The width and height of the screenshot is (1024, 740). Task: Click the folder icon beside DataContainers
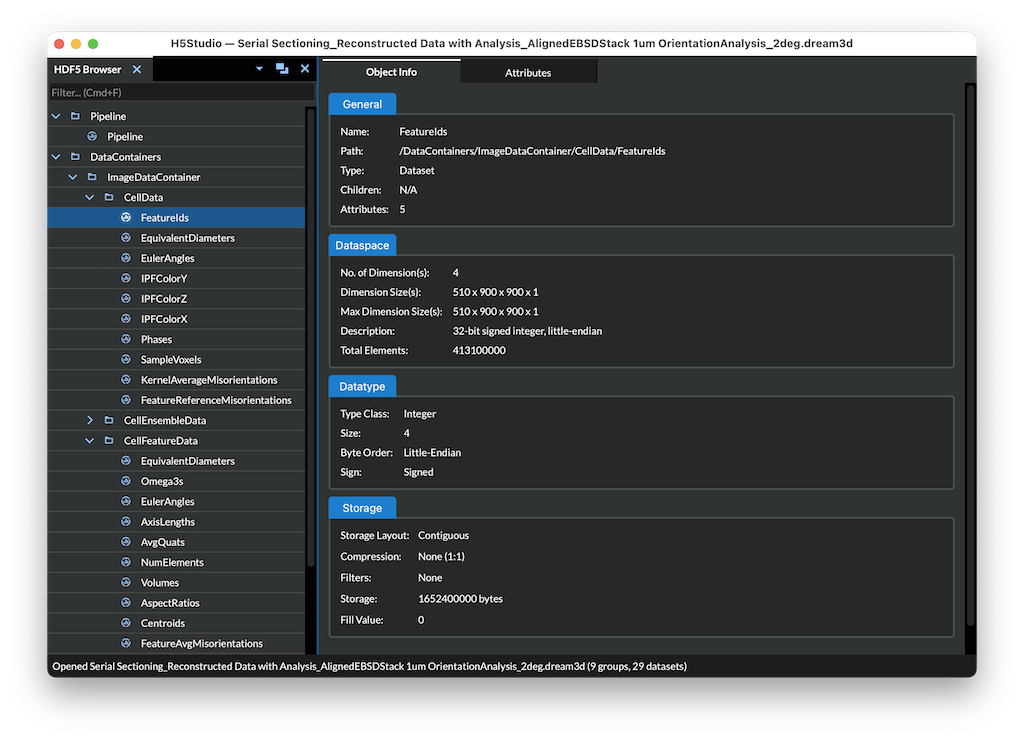(73, 156)
